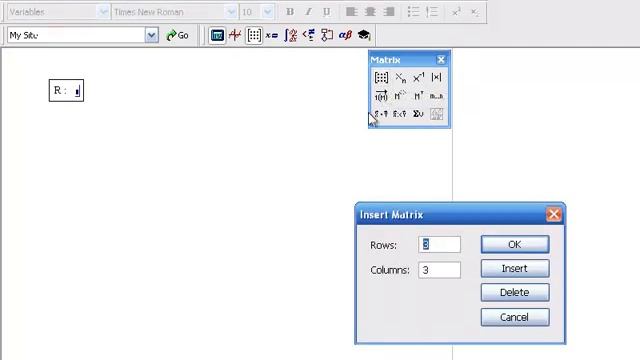Click Cancel in Insert Matrix dialog
The image size is (640, 360).
[515, 317]
